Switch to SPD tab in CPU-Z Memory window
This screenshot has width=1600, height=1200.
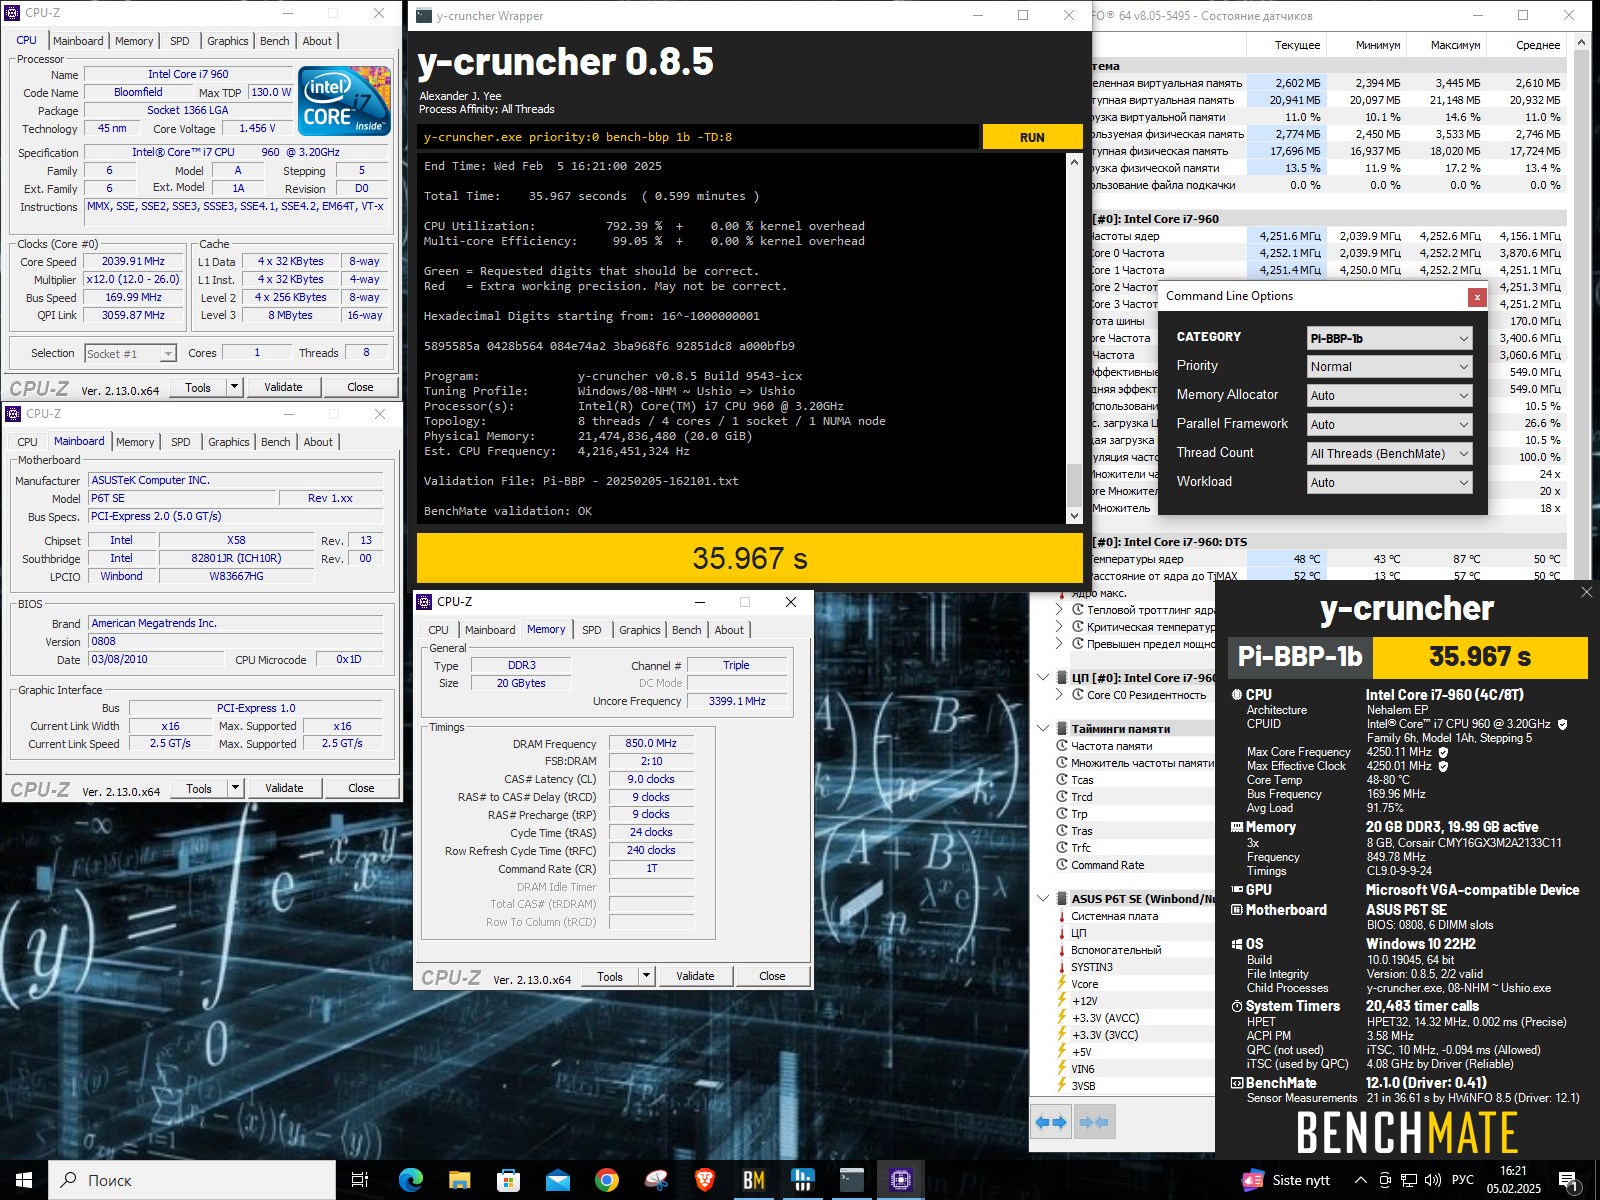pyautogui.click(x=592, y=630)
